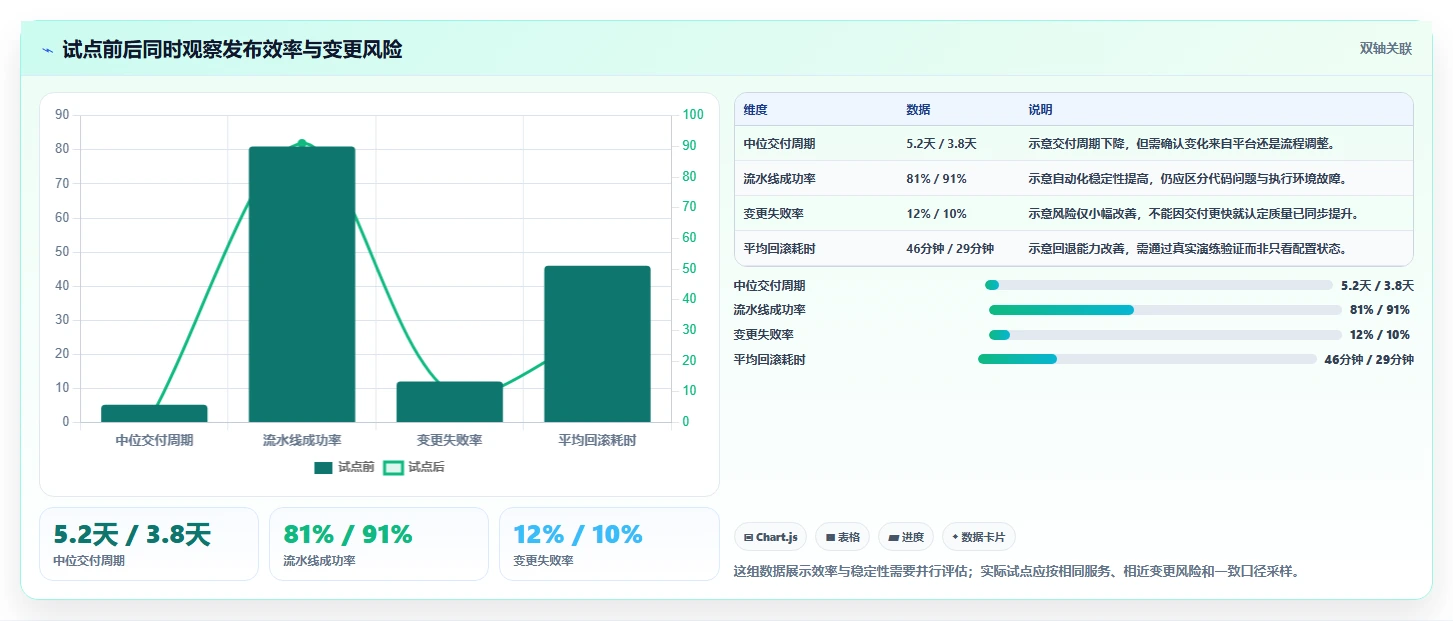Viewport: 1453px width, 621px height.
Task: Click the 表格 chip
Action: [843, 537]
